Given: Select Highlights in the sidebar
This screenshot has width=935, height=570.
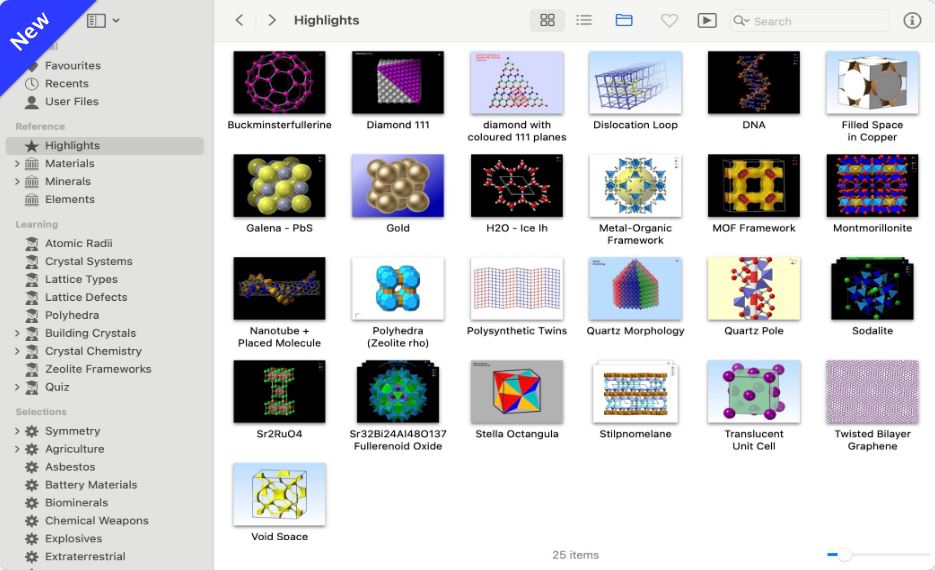Looking at the screenshot, I should click(x=105, y=145).
